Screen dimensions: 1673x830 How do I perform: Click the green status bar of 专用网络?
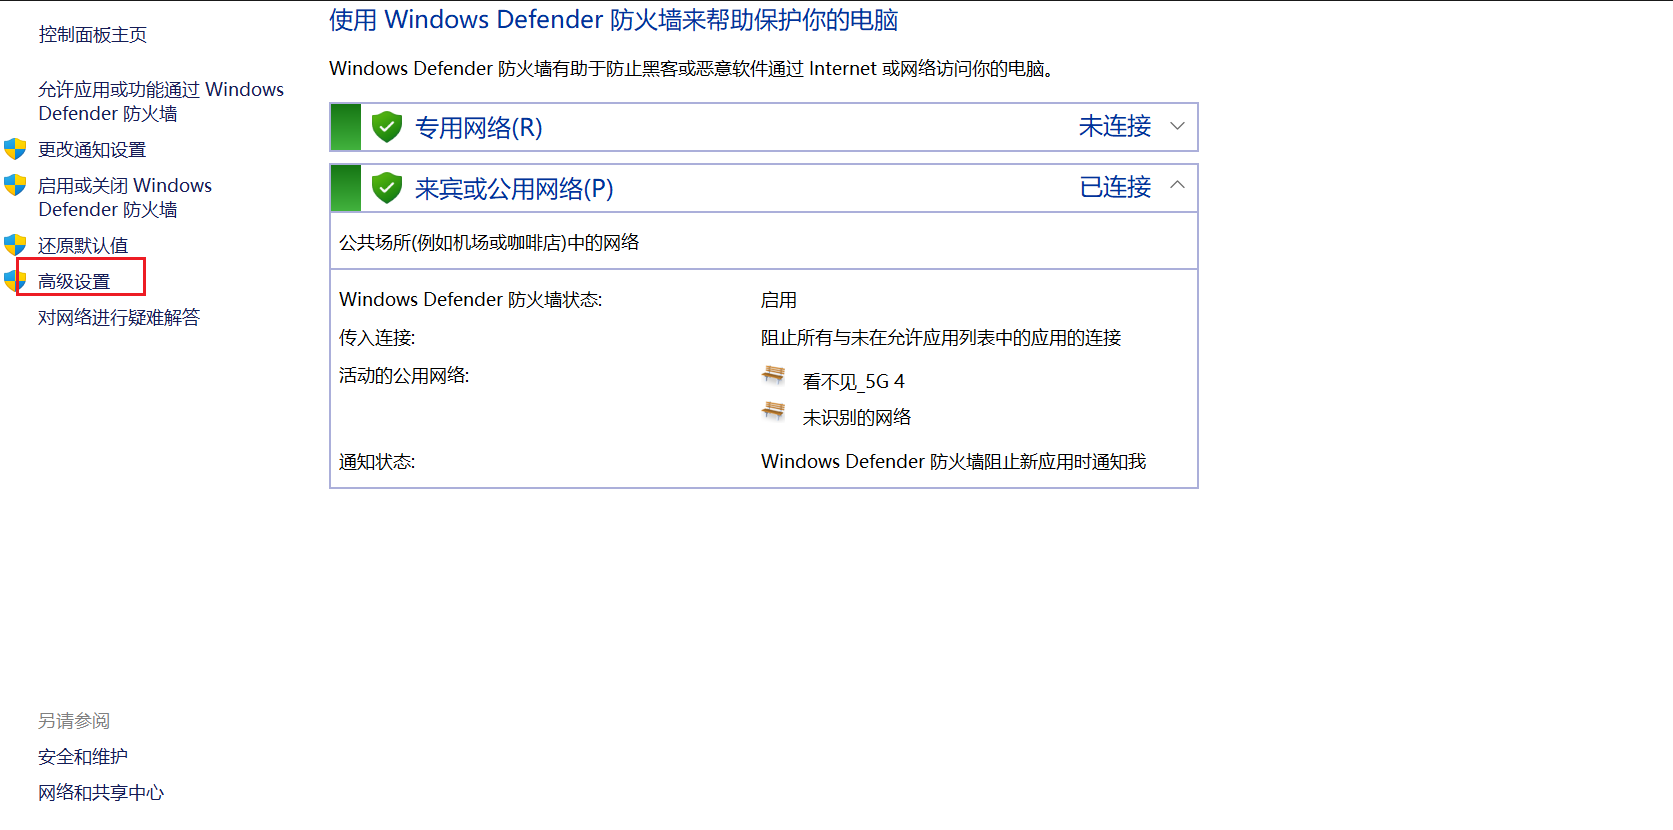pyautogui.click(x=345, y=127)
